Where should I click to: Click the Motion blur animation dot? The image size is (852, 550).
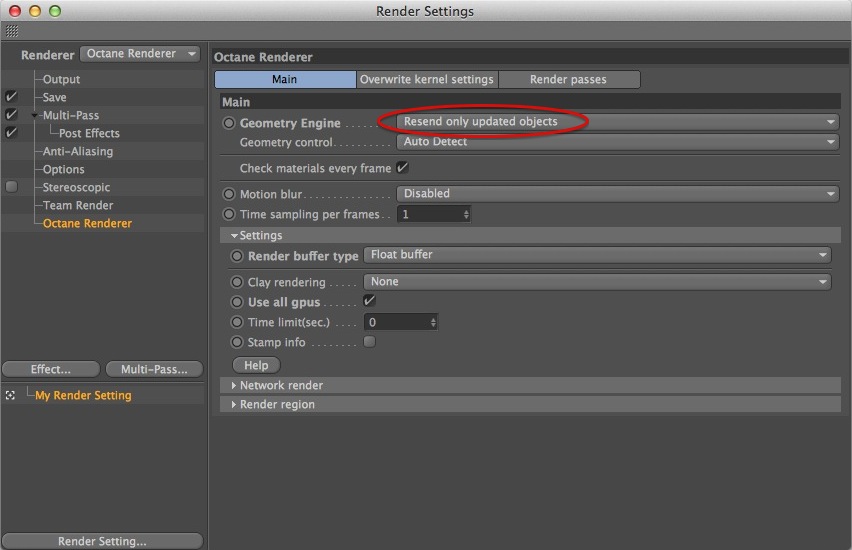point(229,194)
